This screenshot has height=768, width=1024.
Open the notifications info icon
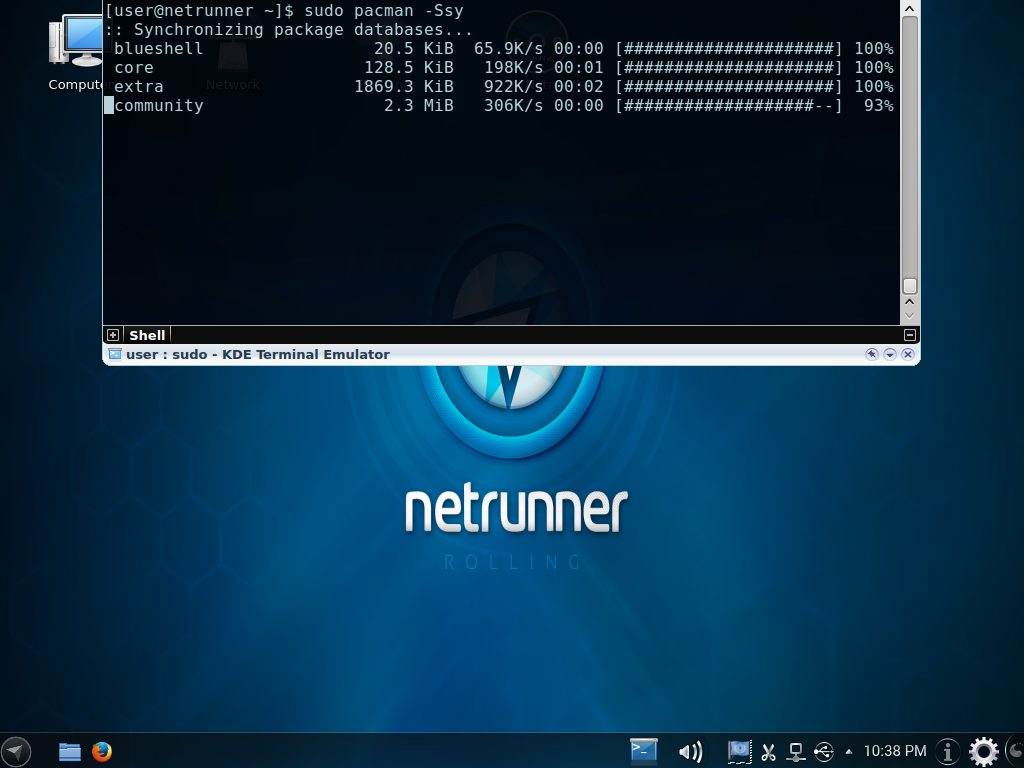coord(948,752)
